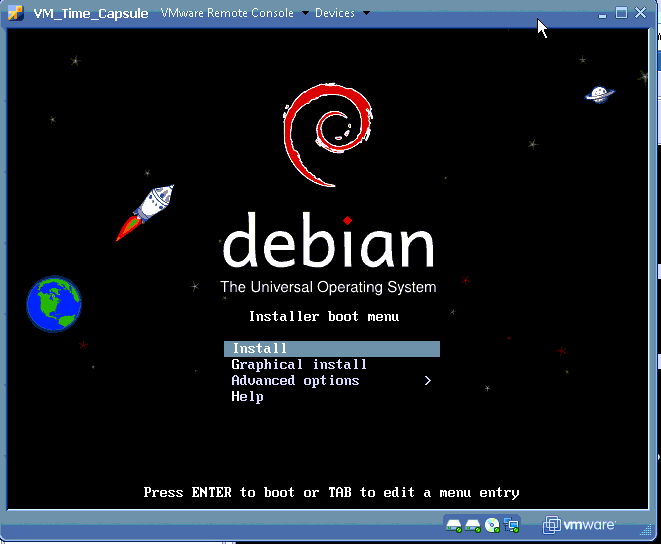
Task: Click the VMware console title bar icon
Action: coord(16,13)
